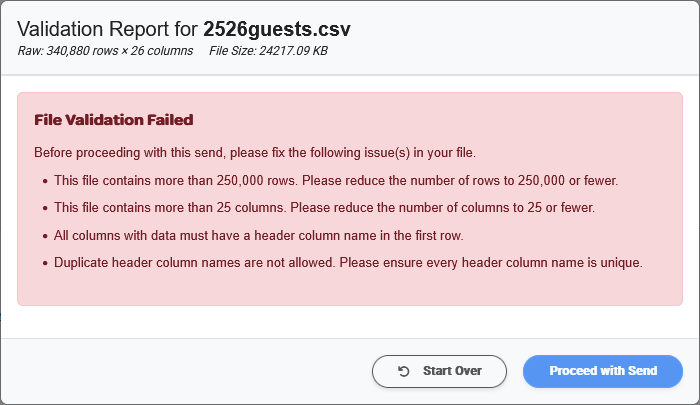The width and height of the screenshot is (700, 405).
Task: Click the Start Over button
Action: (x=440, y=371)
